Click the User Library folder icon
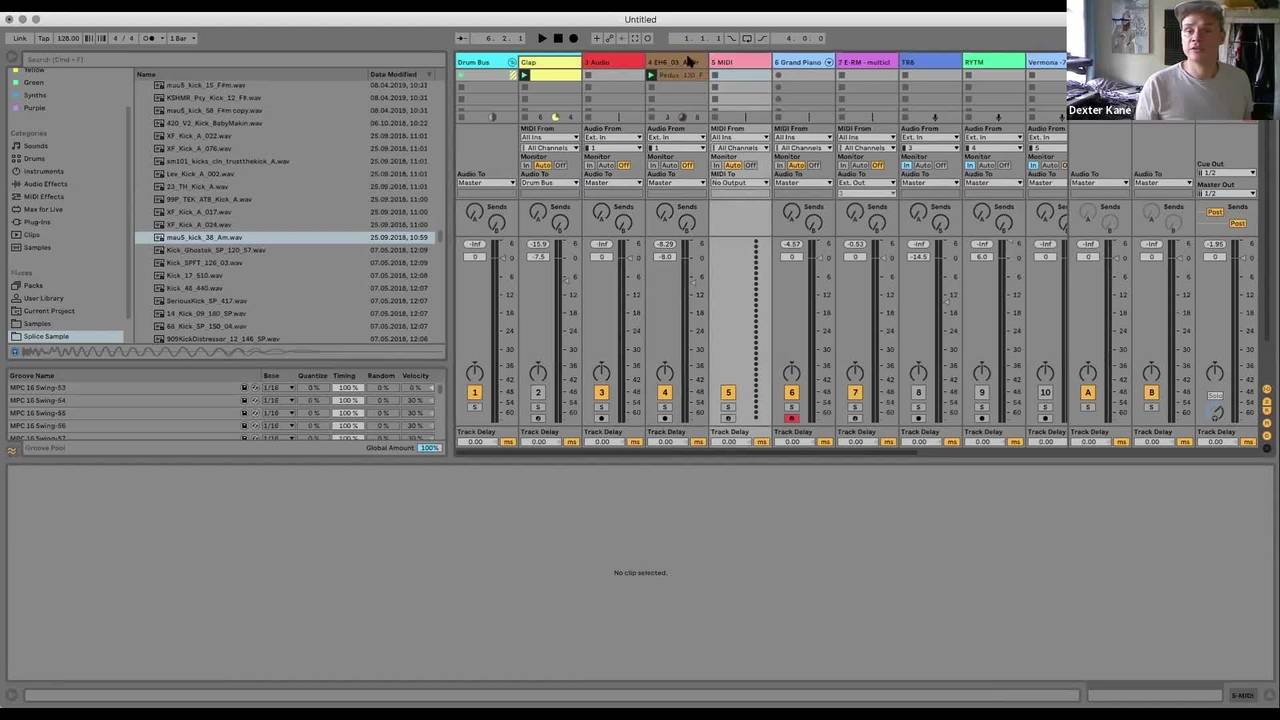Viewport: 1280px width, 720px height. 16,298
